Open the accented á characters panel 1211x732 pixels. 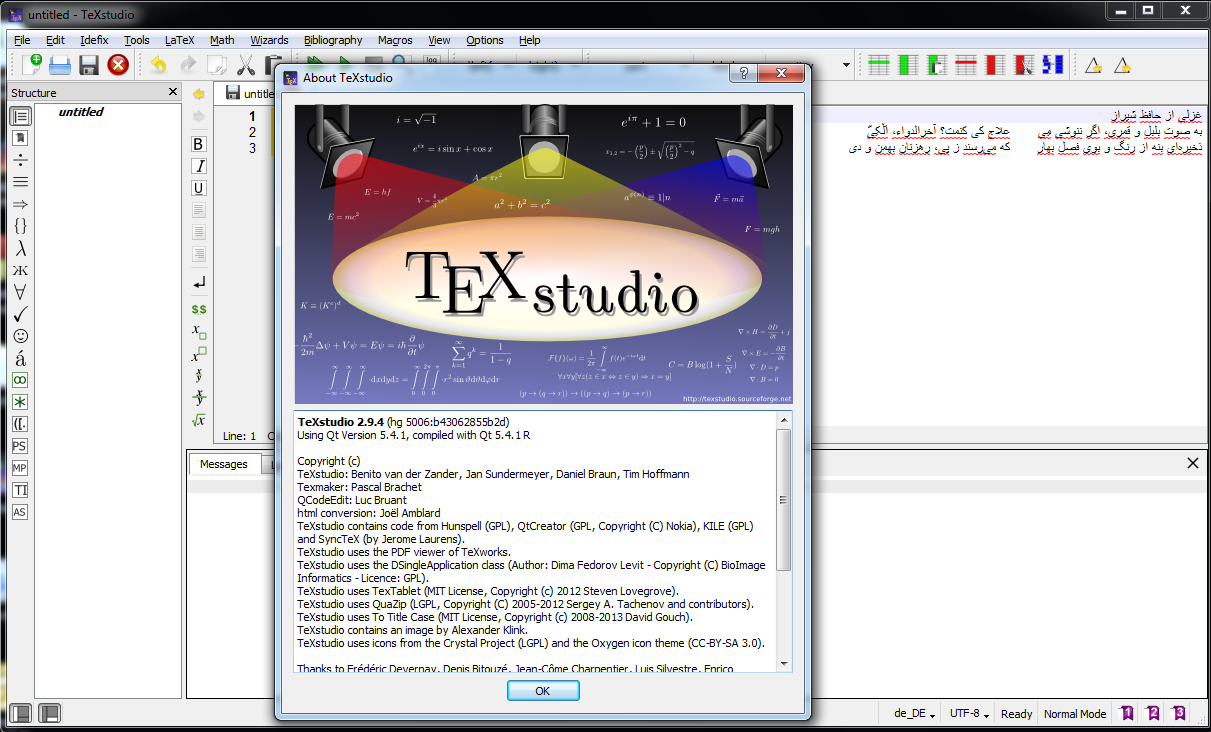pyautogui.click(x=20, y=358)
